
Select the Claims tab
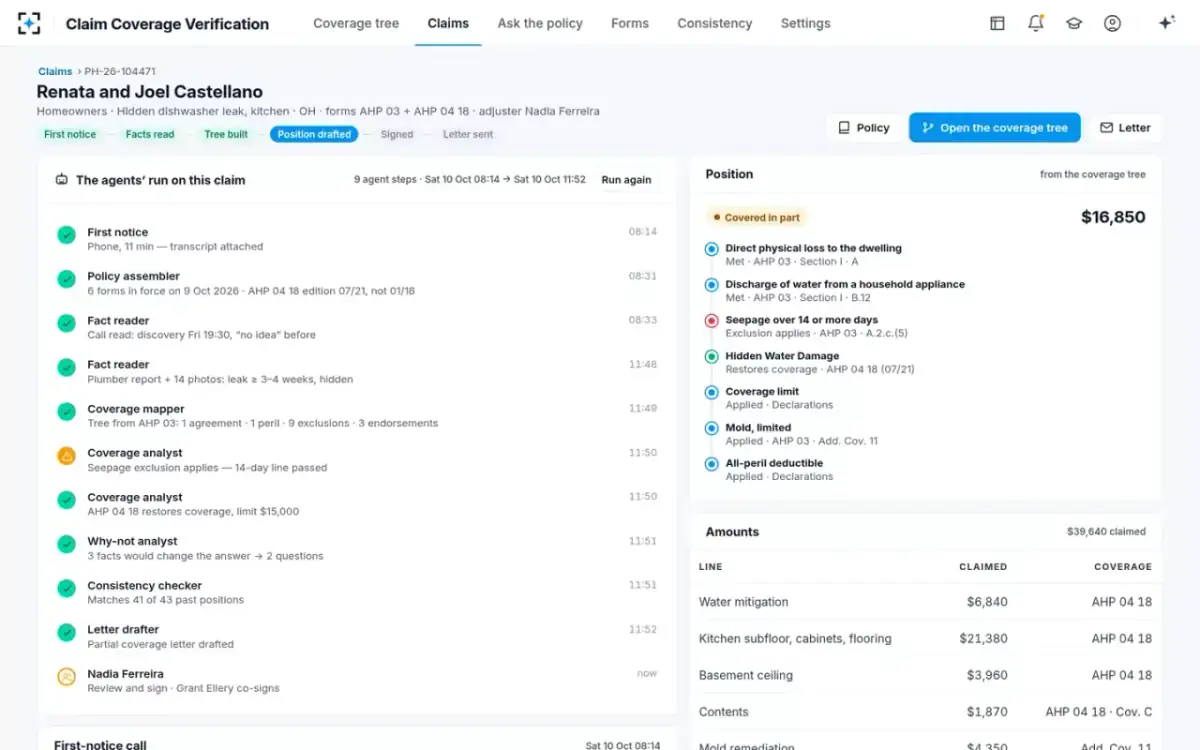448,23
